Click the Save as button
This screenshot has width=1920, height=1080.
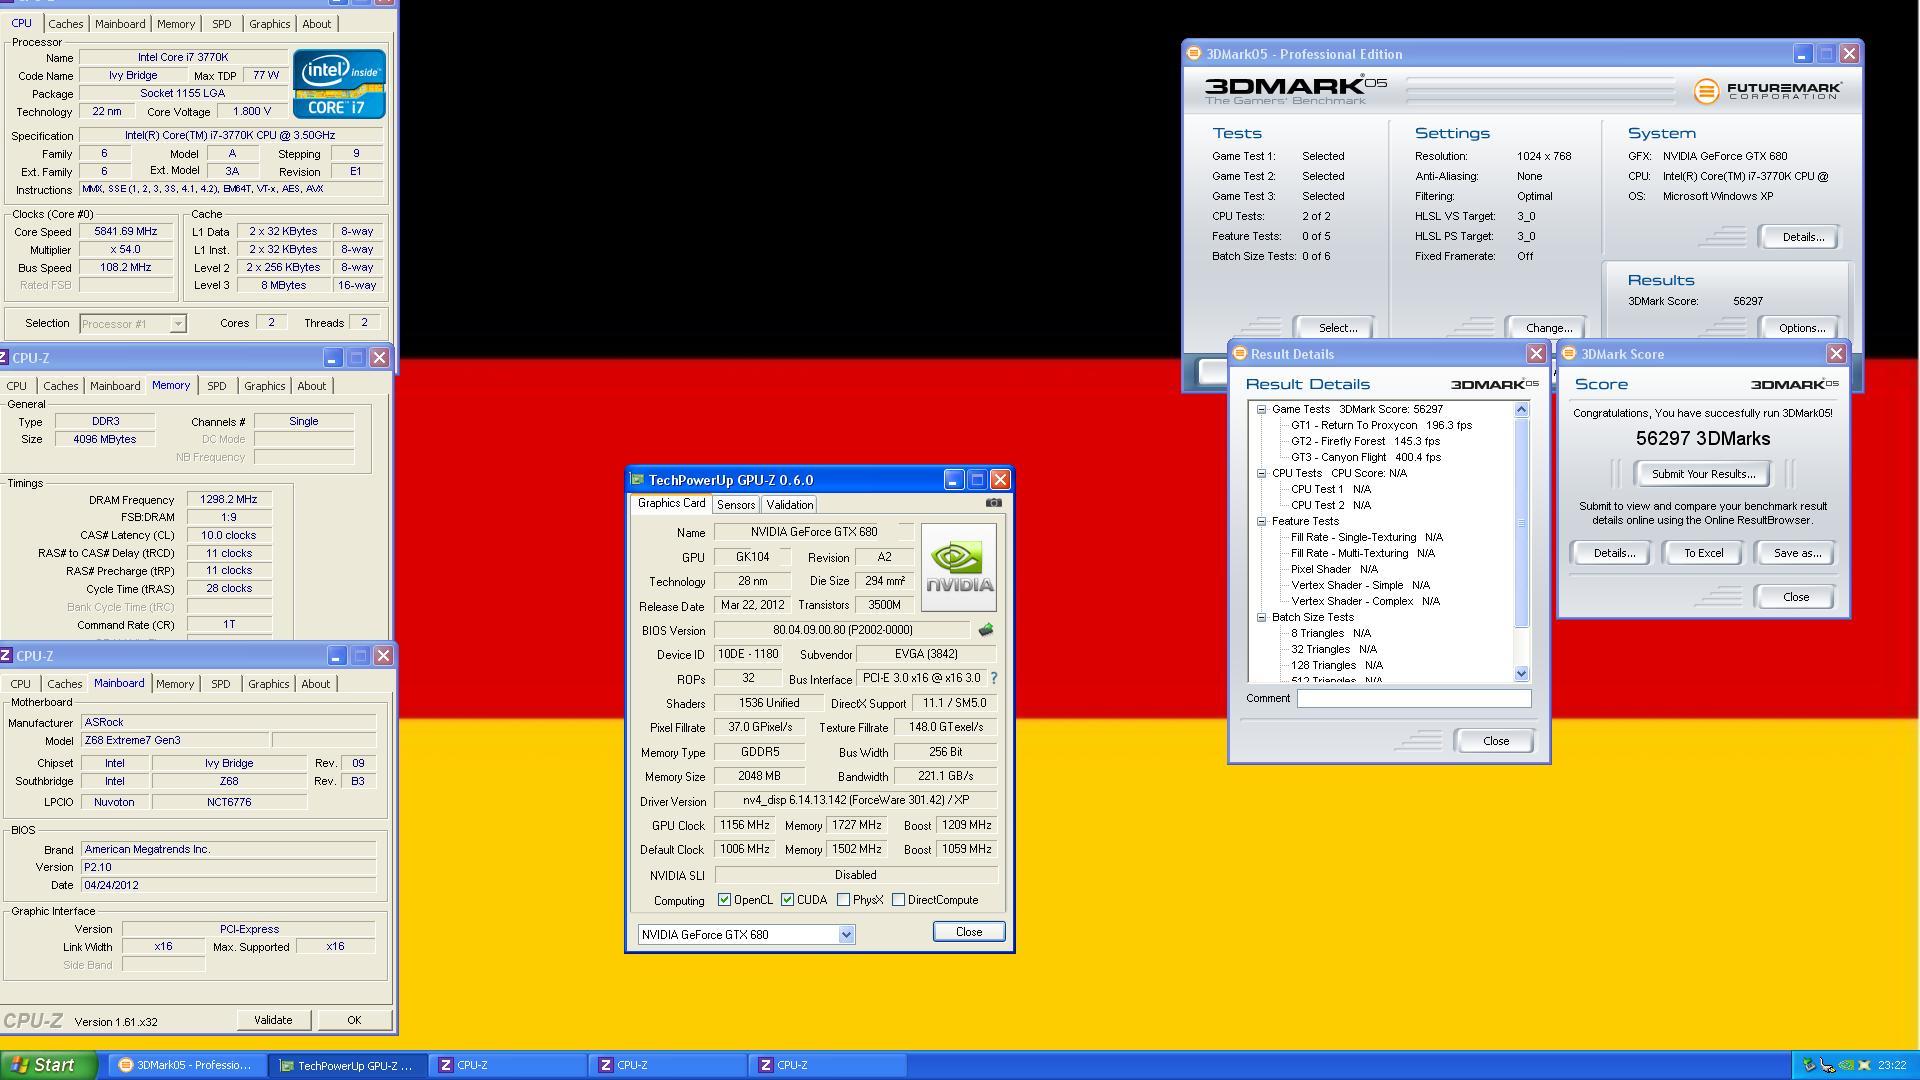point(1796,553)
